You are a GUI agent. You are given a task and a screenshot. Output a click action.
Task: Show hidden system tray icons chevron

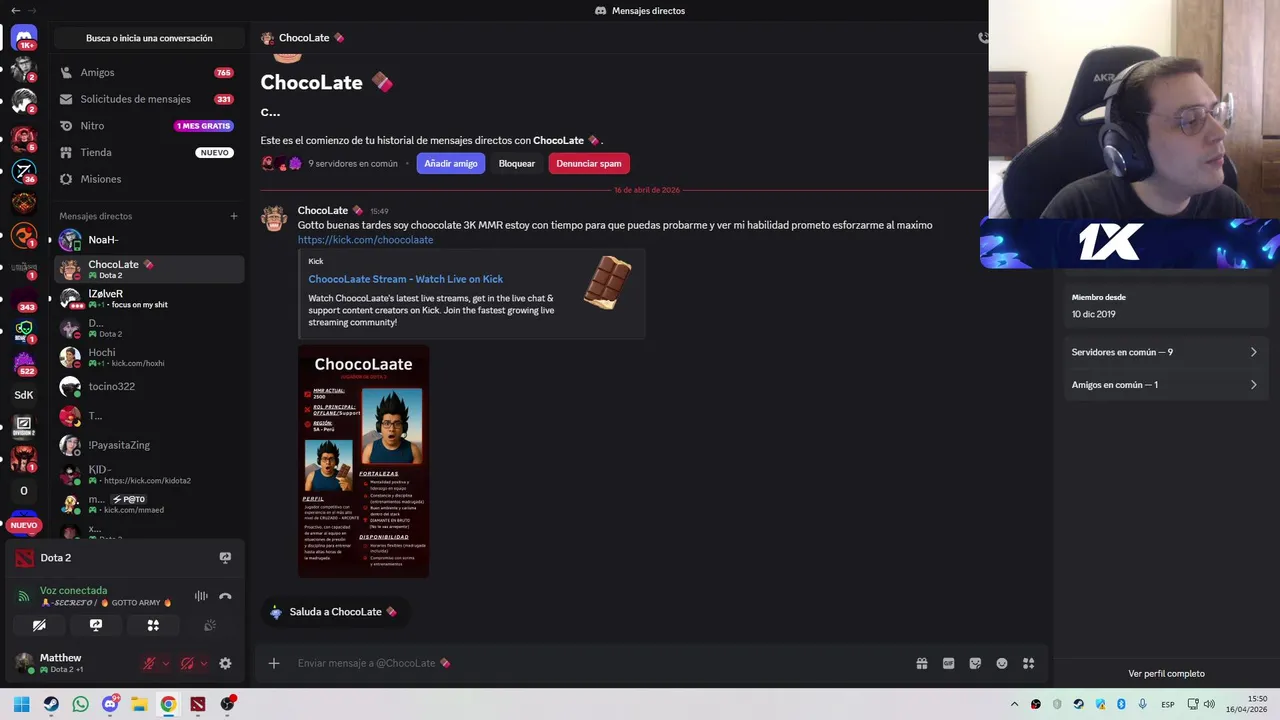point(1014,704)
